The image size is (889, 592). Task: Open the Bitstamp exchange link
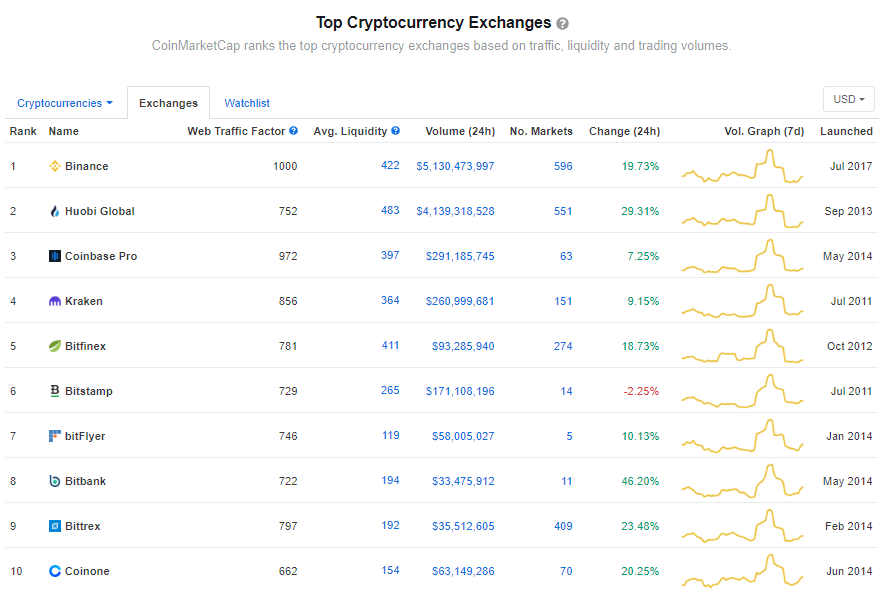(x=88, y=391)
